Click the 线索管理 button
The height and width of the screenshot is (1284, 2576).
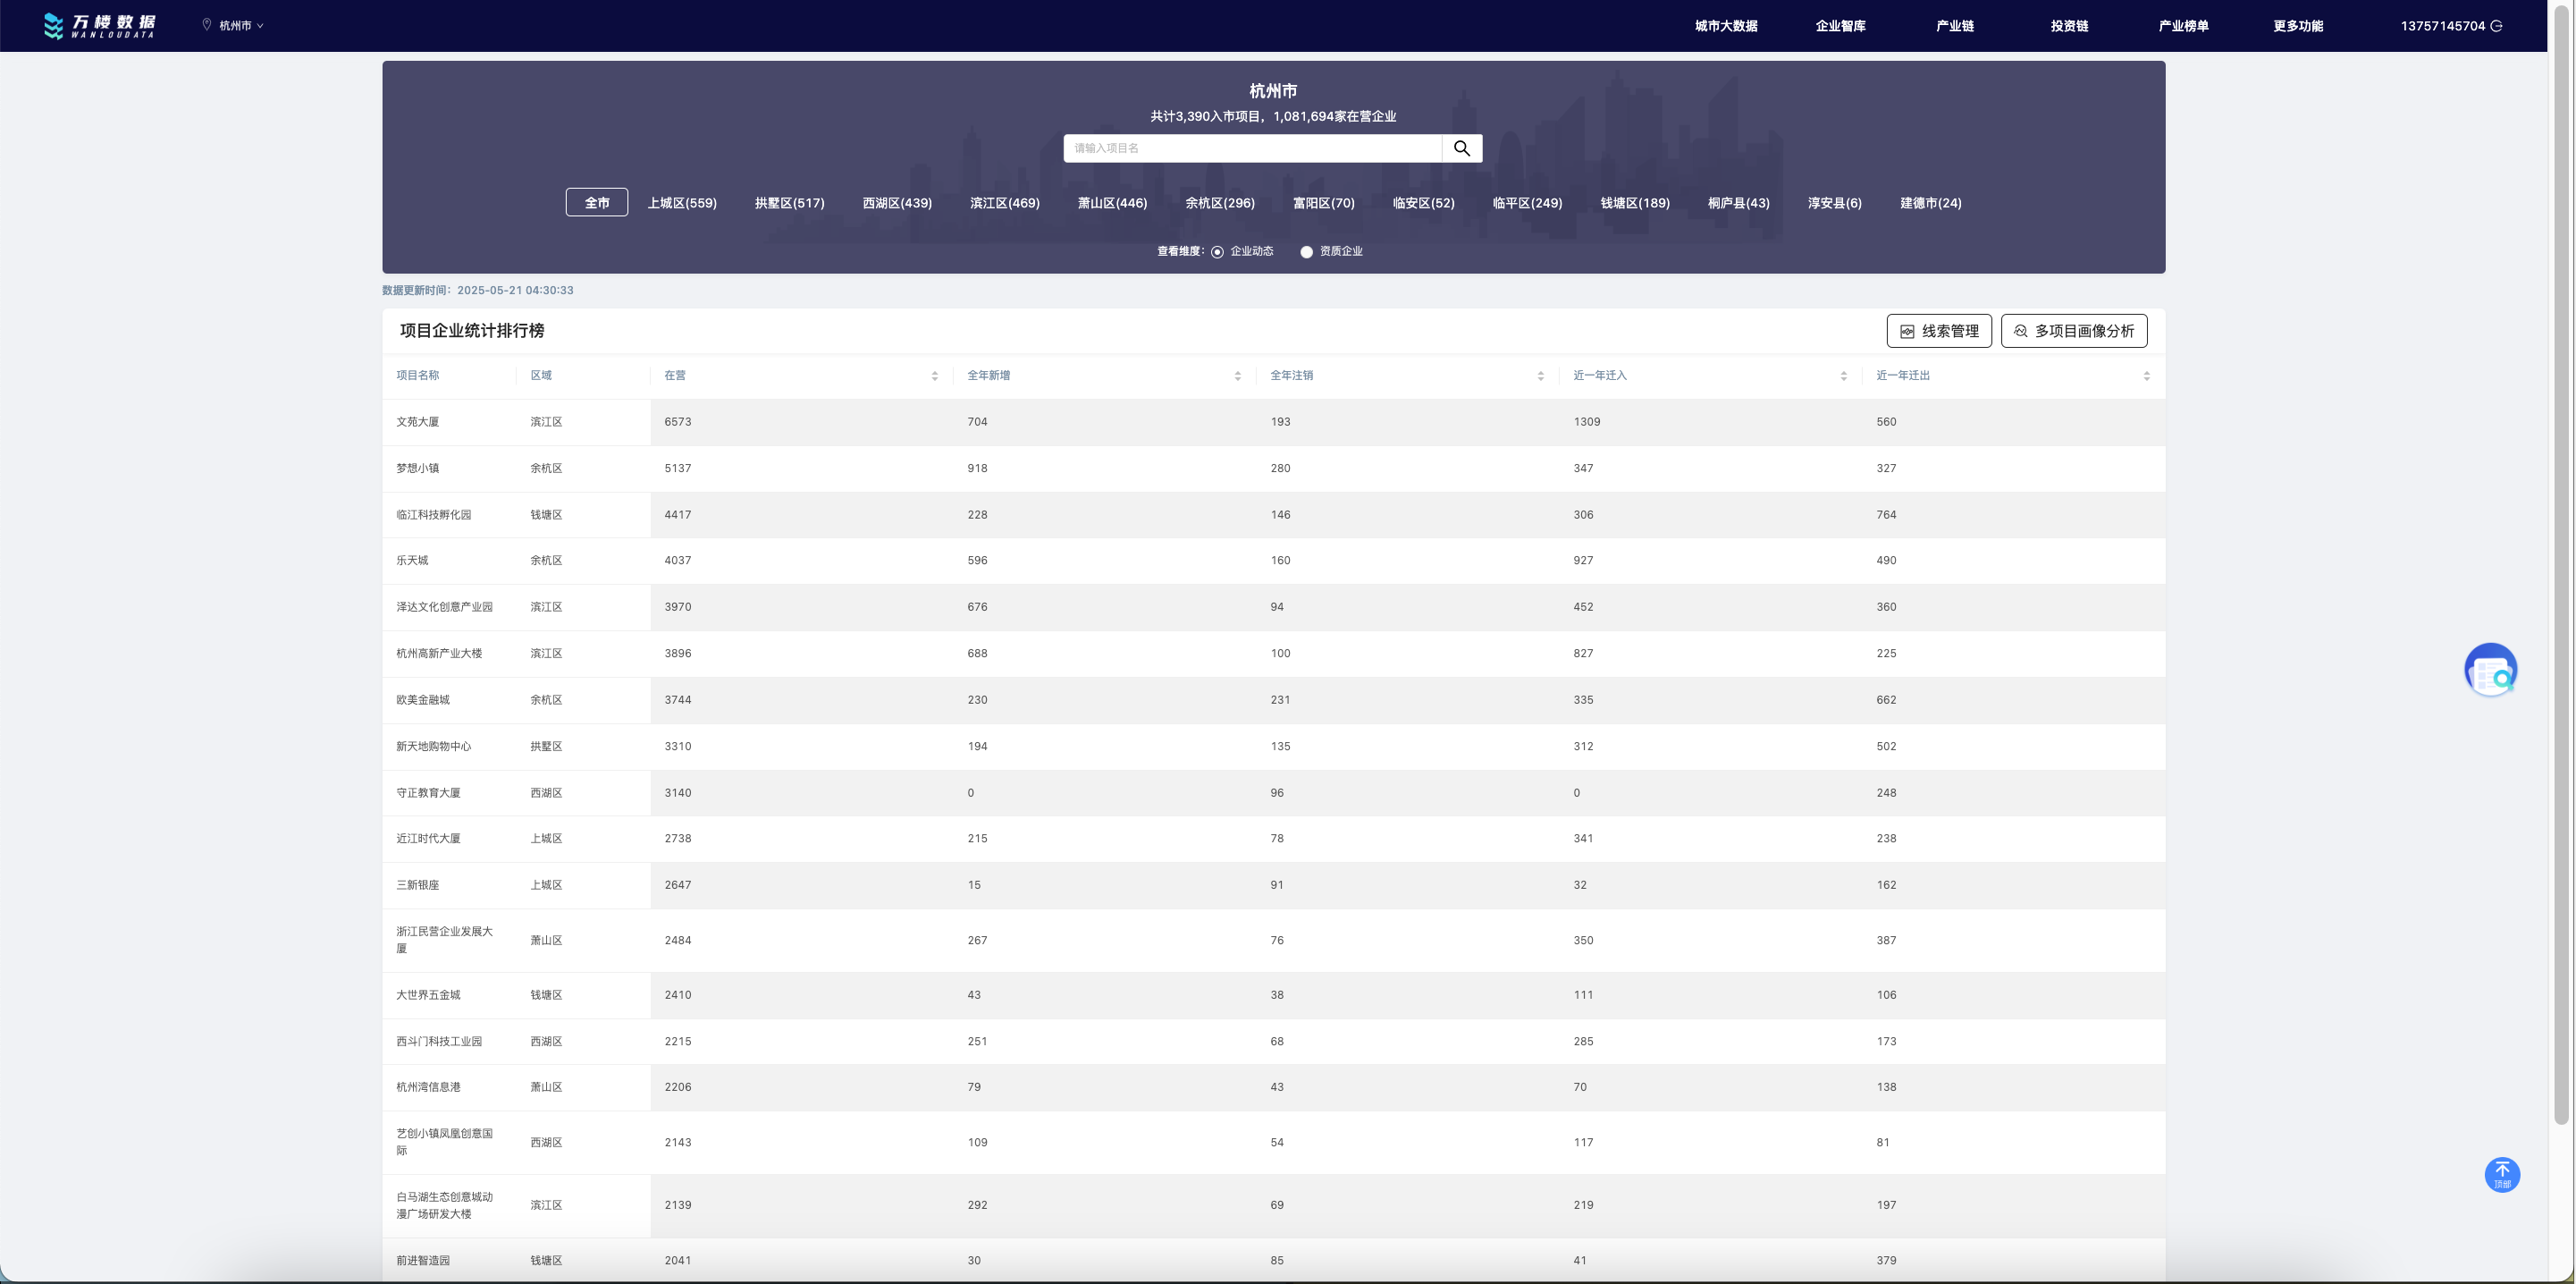click(1938, 331)
